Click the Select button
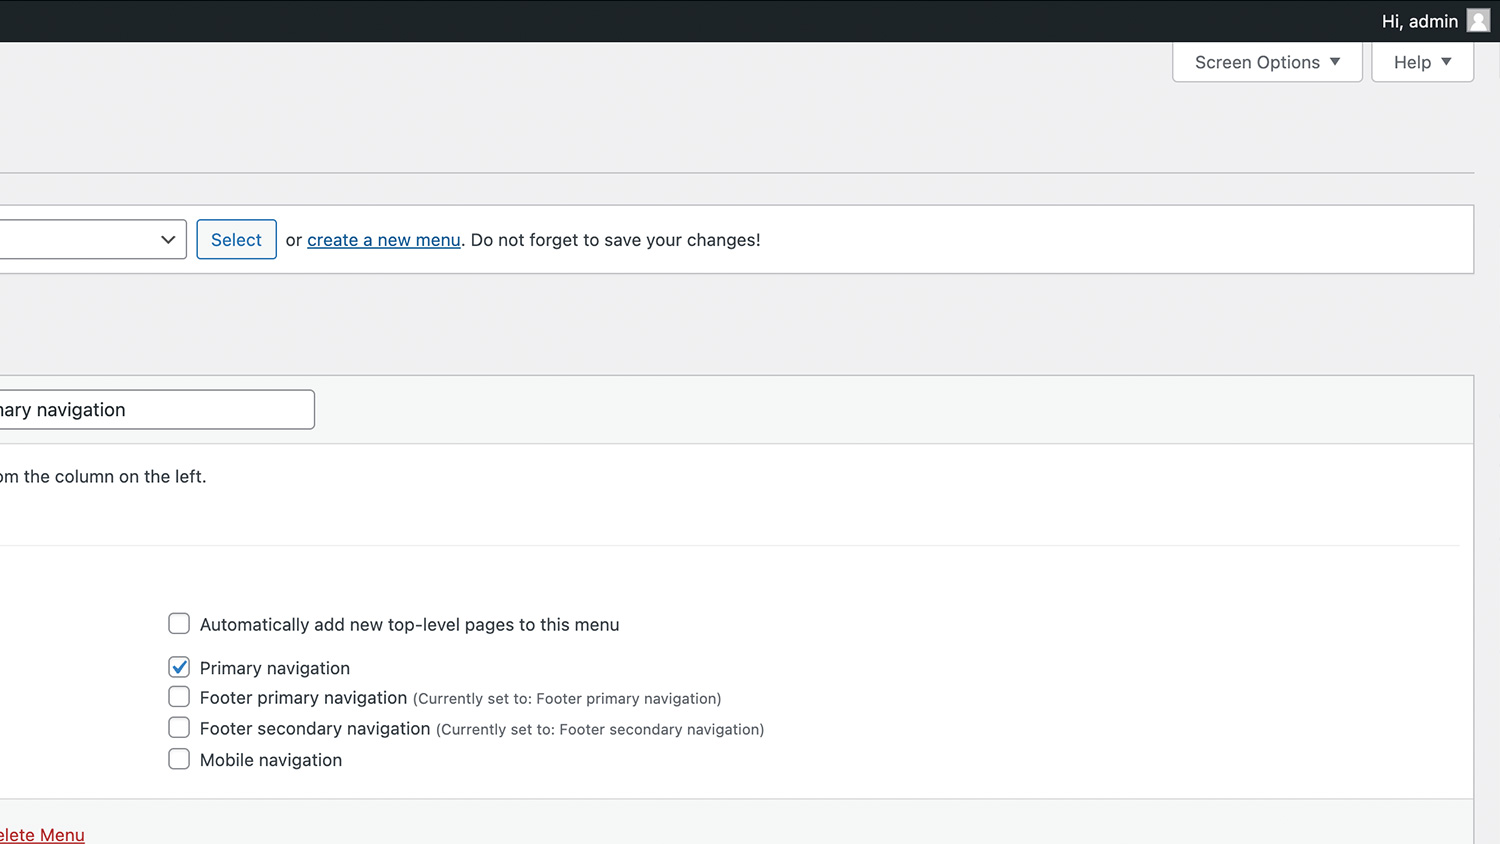The height and width of the screenshot is (844, 1500). pos(236,240)
